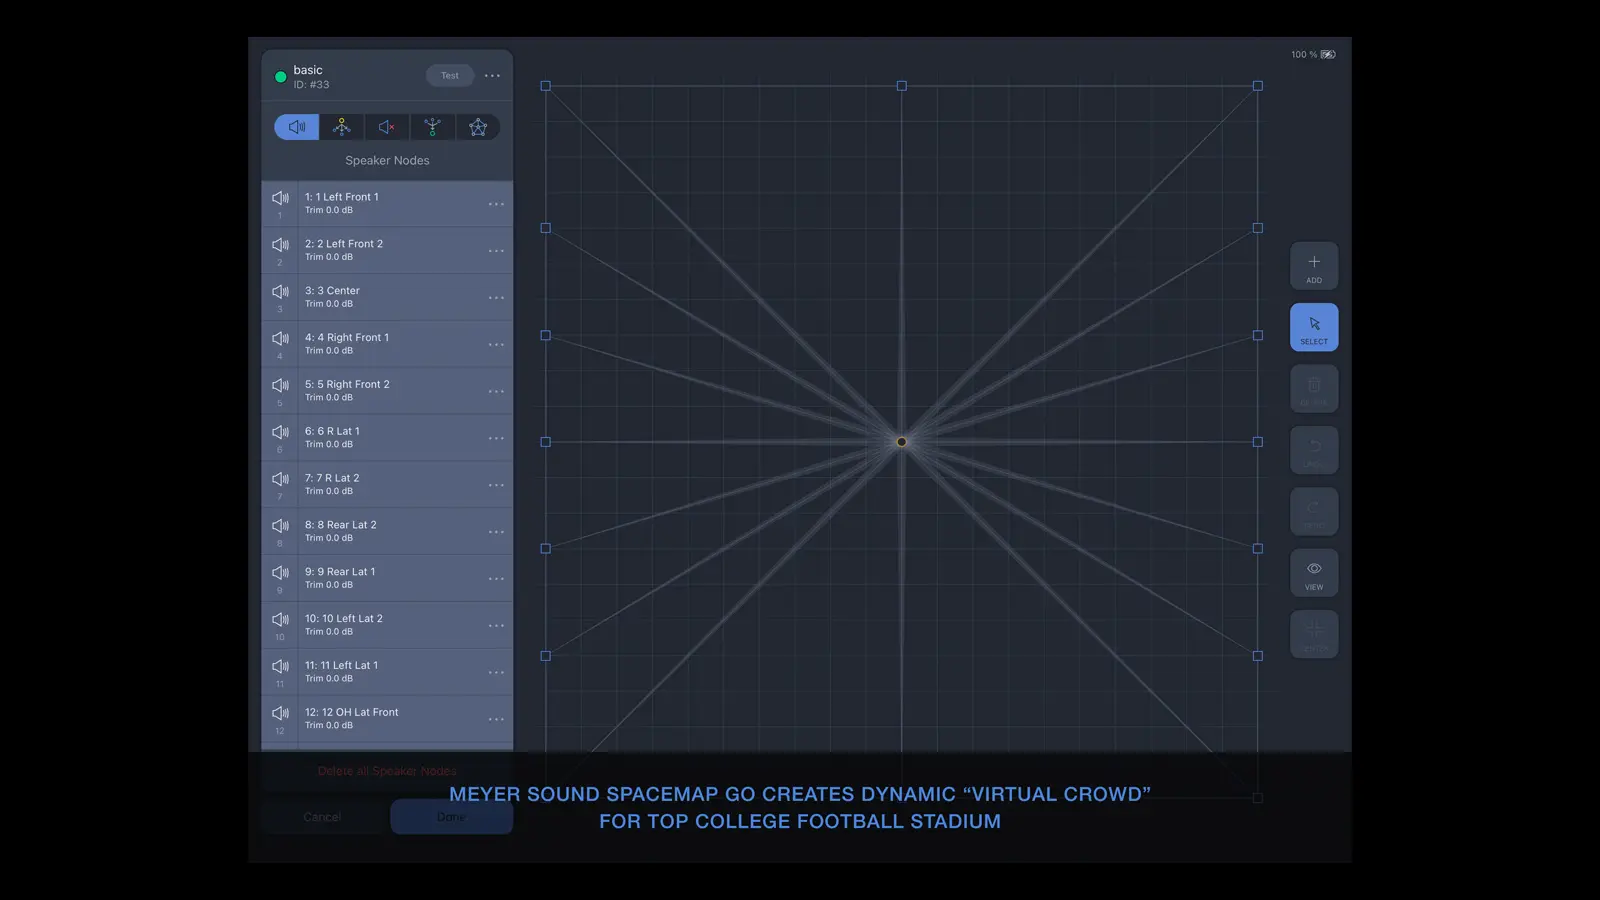Click the VIEW tool on the right toolbar
The image size is (1600, 900).
click(x=1314, y=572)
